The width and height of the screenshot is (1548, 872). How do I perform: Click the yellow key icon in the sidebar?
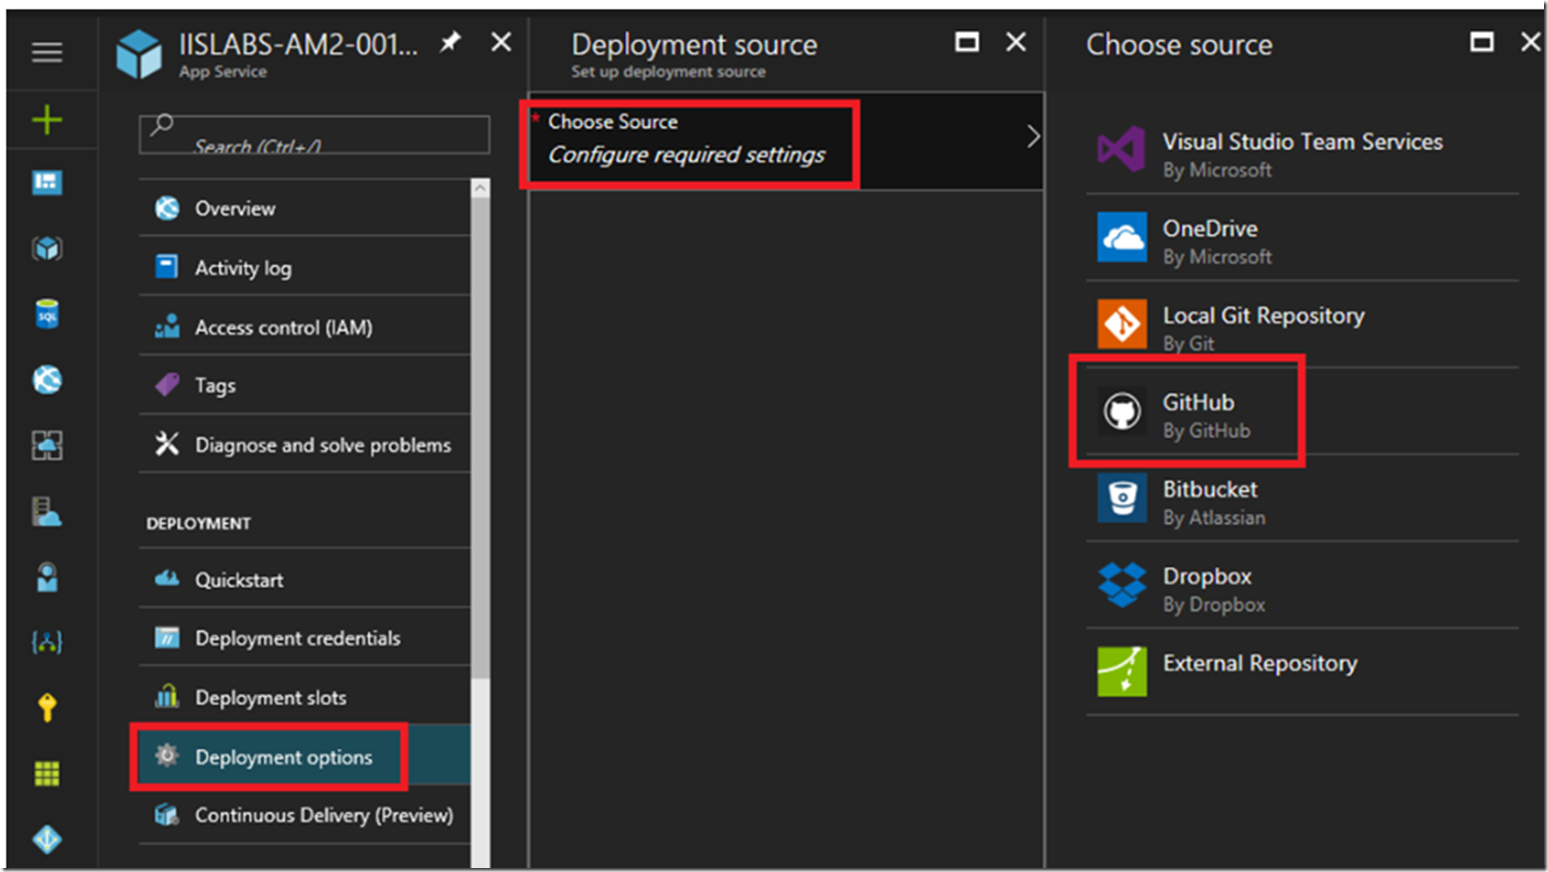(47, 707)
